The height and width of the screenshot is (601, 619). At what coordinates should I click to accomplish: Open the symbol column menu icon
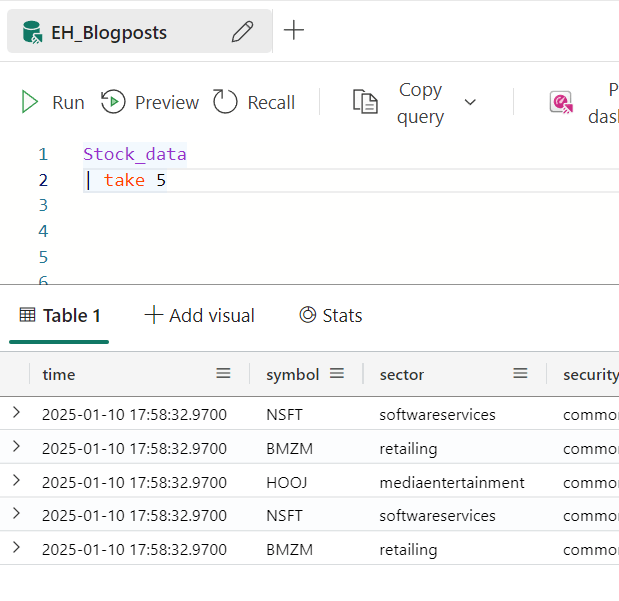pyautogui.click(x=337, y=374)
